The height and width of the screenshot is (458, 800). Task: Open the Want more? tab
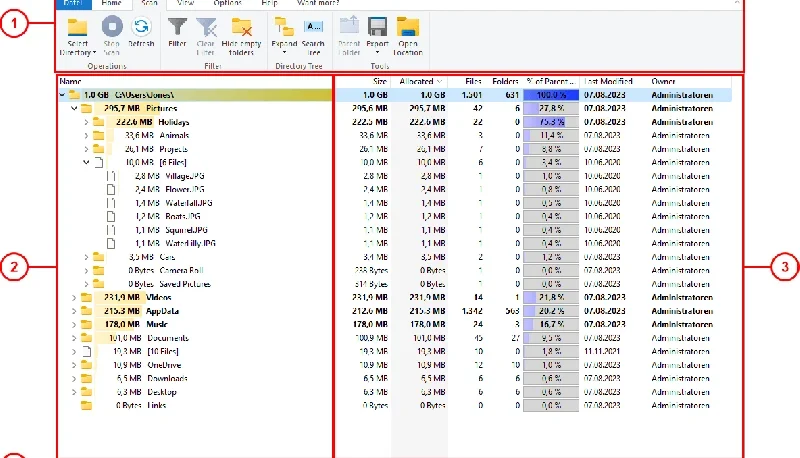tap(318, 3)
